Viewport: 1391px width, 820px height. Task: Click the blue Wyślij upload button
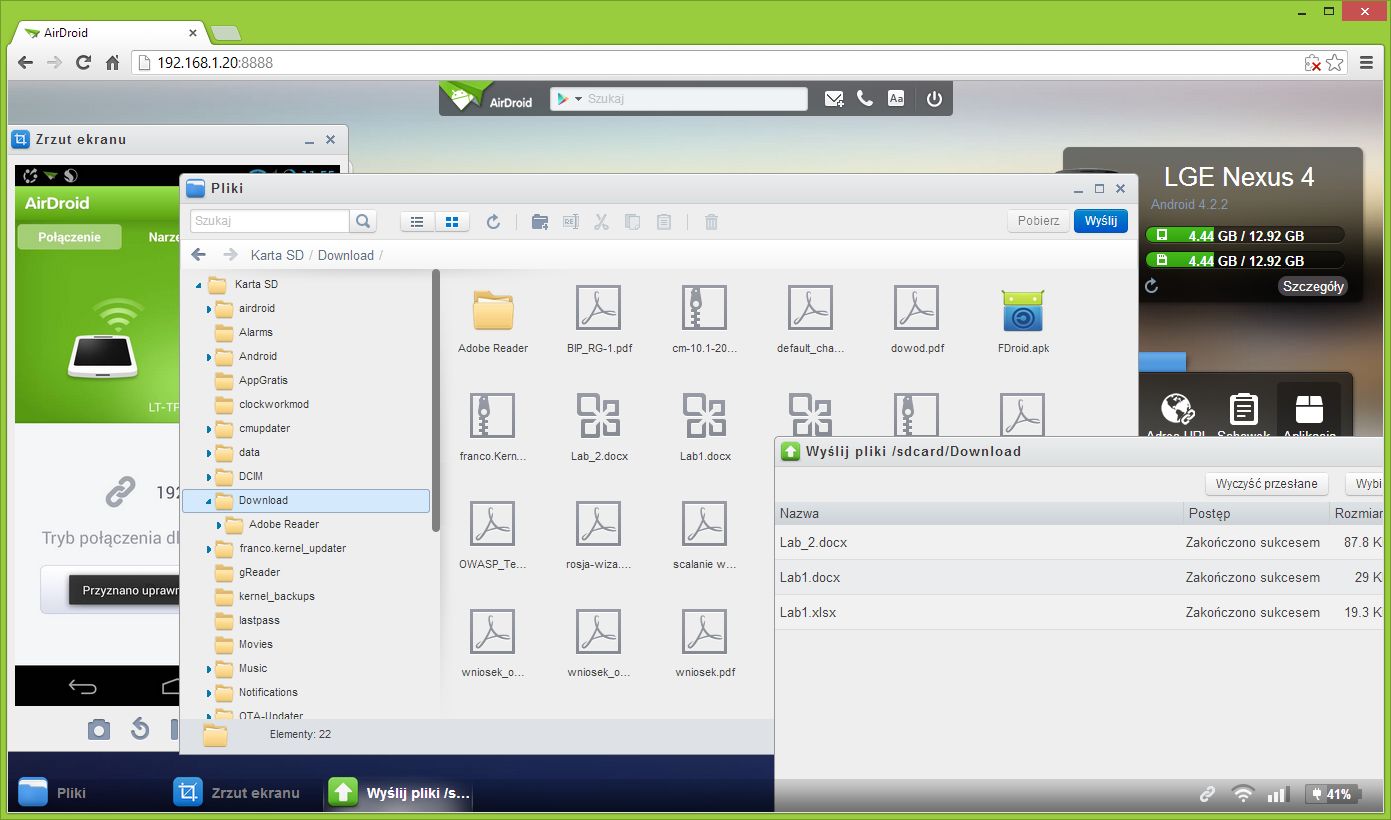(1101, 221)
